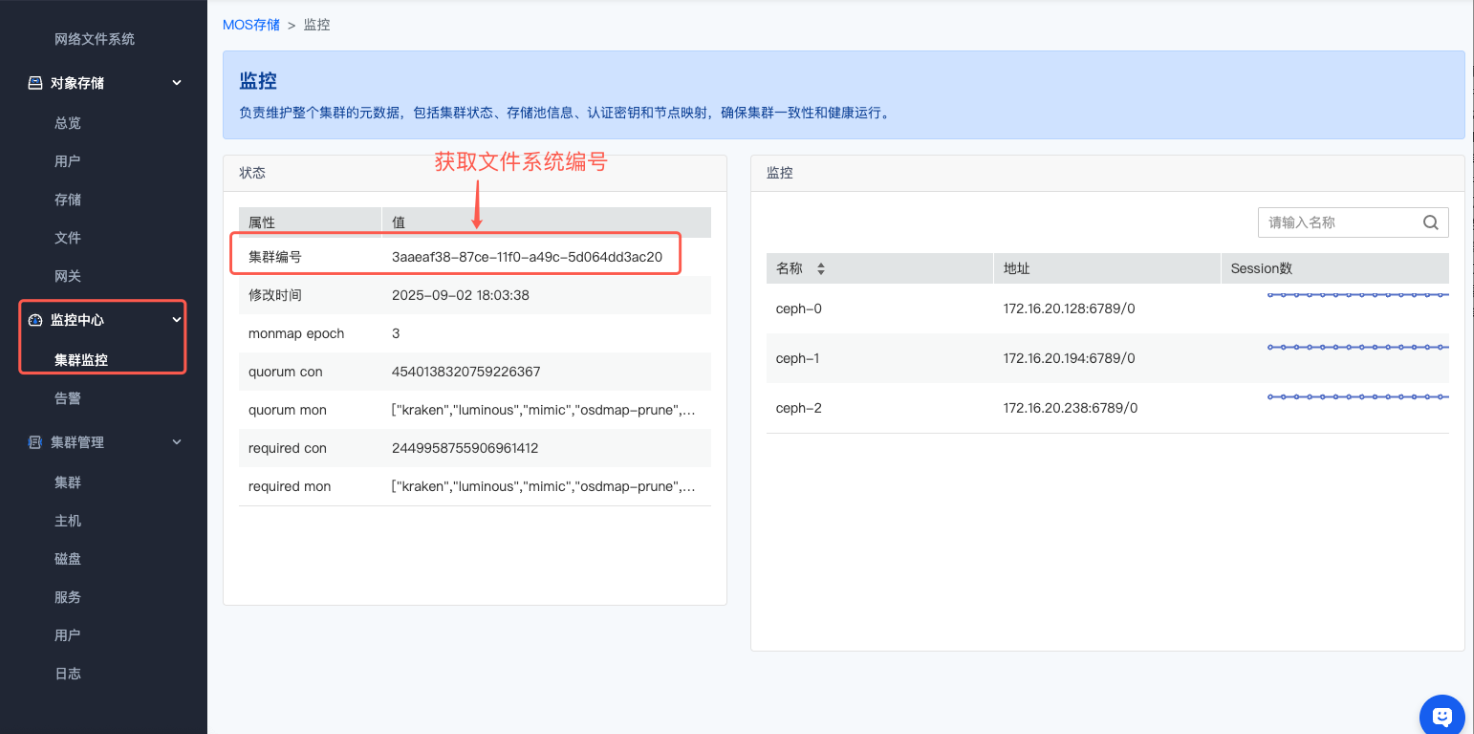1474x734 pixels.
Task: Select 总览 under object storage
Action: (68, 123)
